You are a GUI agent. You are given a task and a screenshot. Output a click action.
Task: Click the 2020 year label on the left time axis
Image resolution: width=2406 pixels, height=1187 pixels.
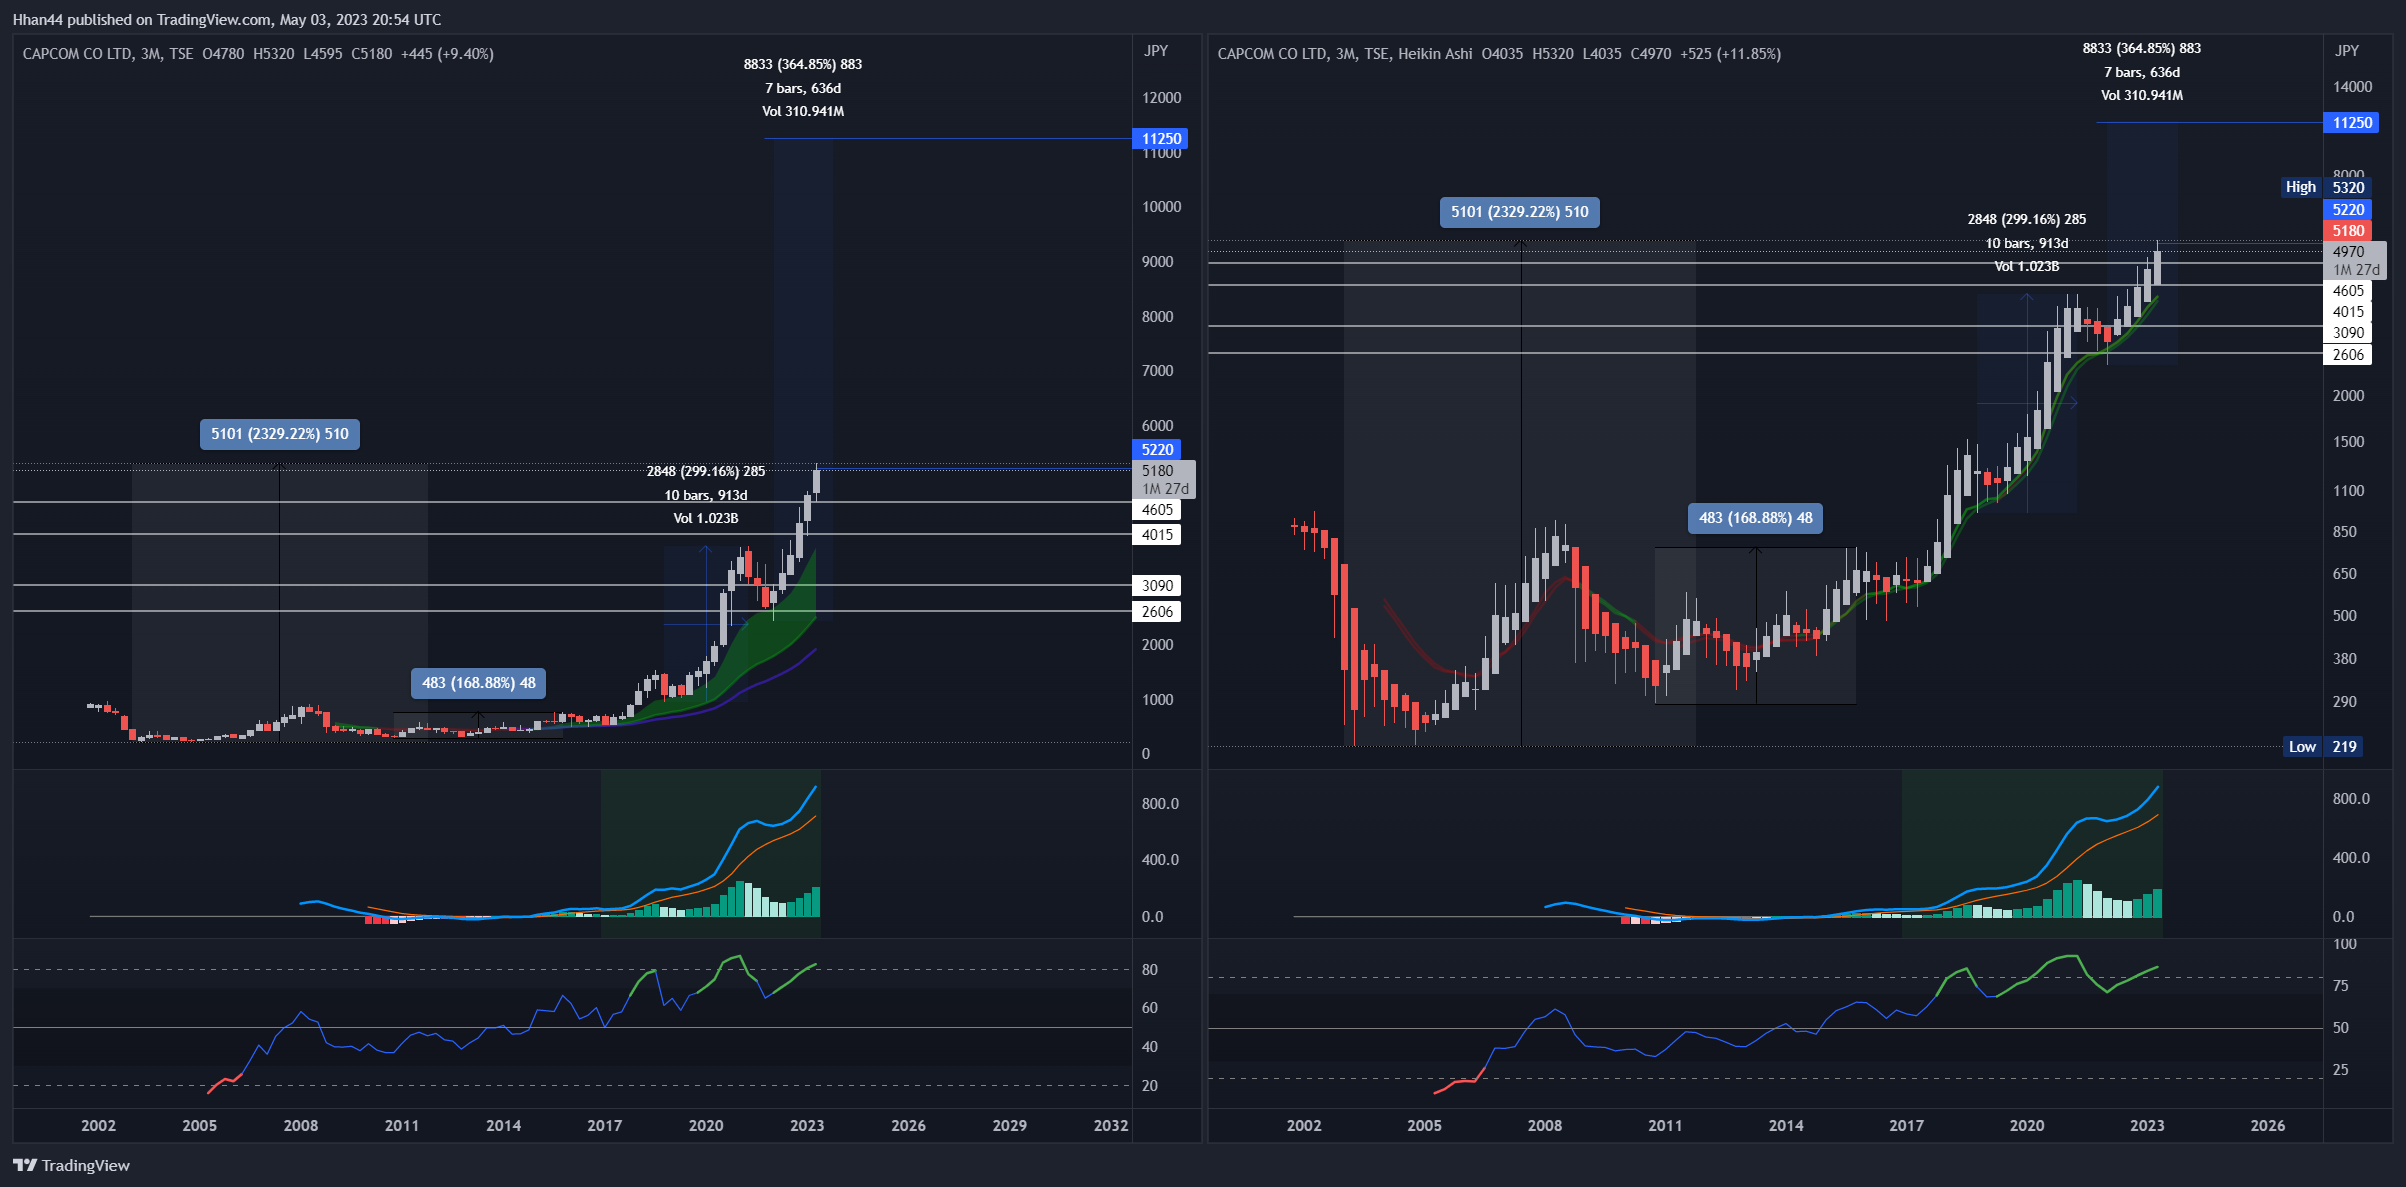click(x=706, y=1125)
